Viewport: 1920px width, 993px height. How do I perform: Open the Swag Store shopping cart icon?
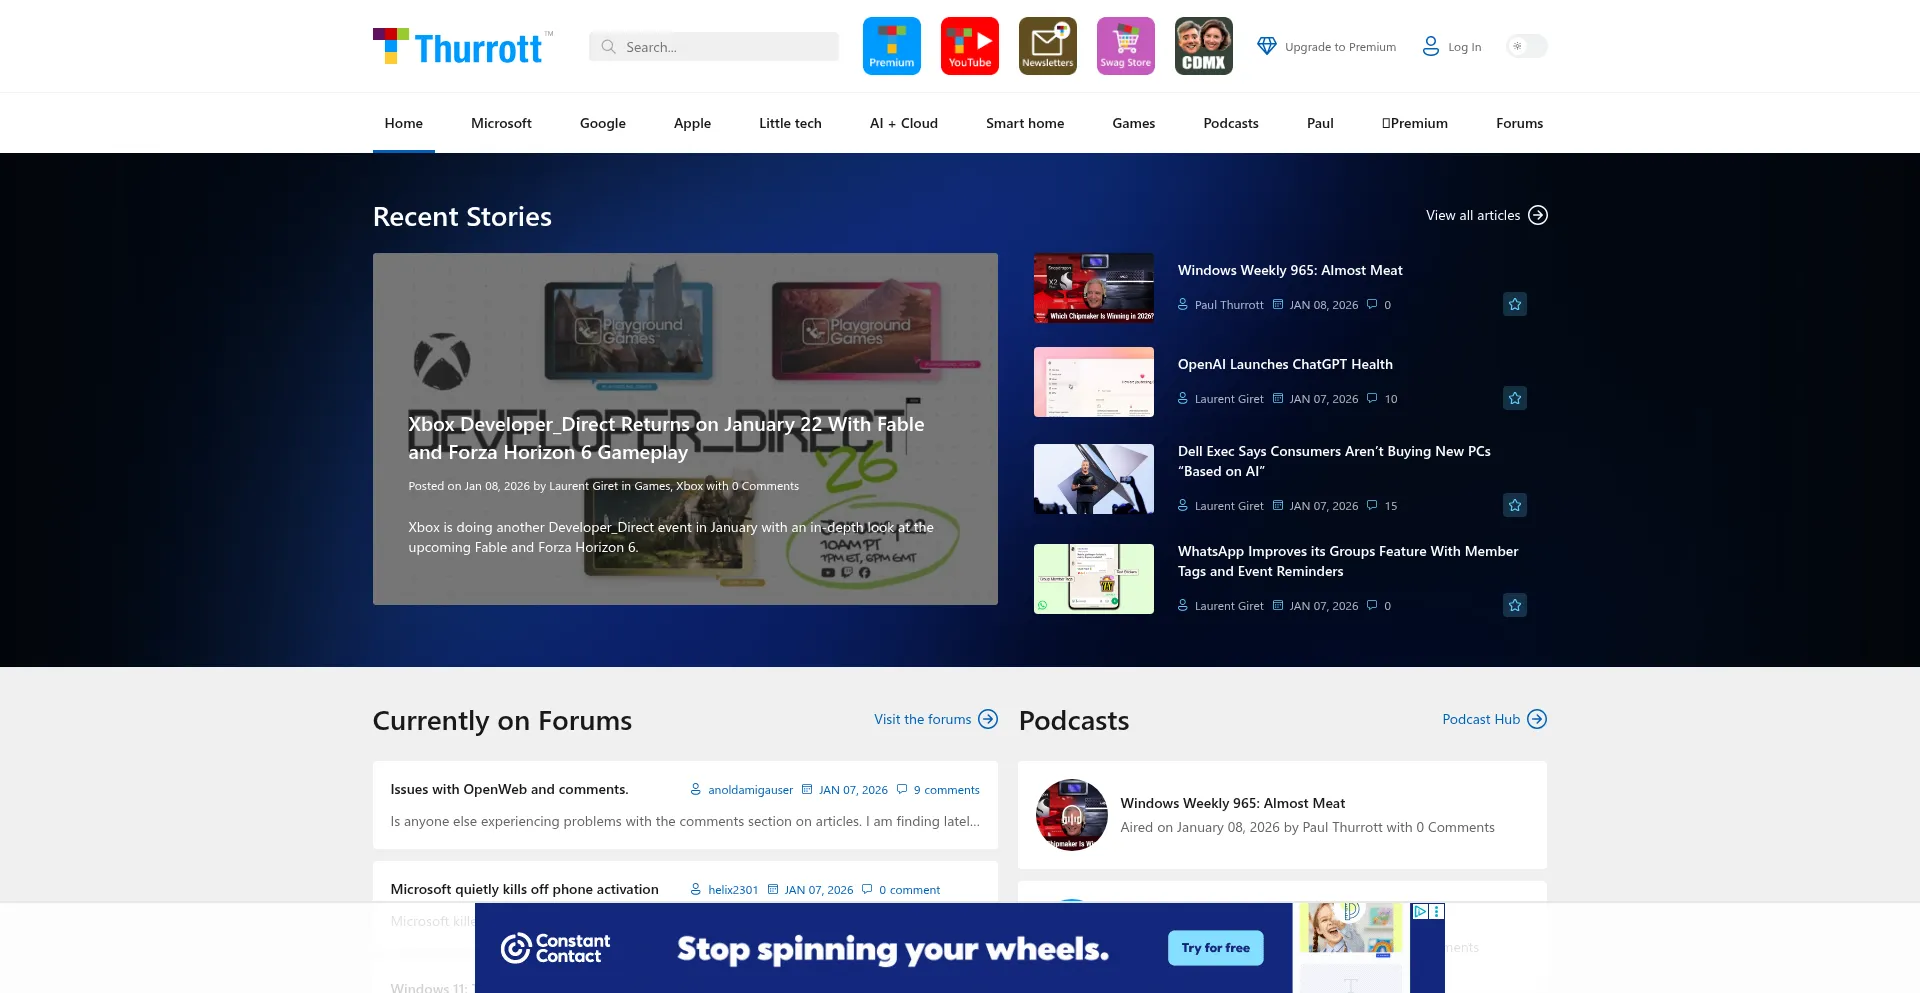click(x=1124, y=45)
